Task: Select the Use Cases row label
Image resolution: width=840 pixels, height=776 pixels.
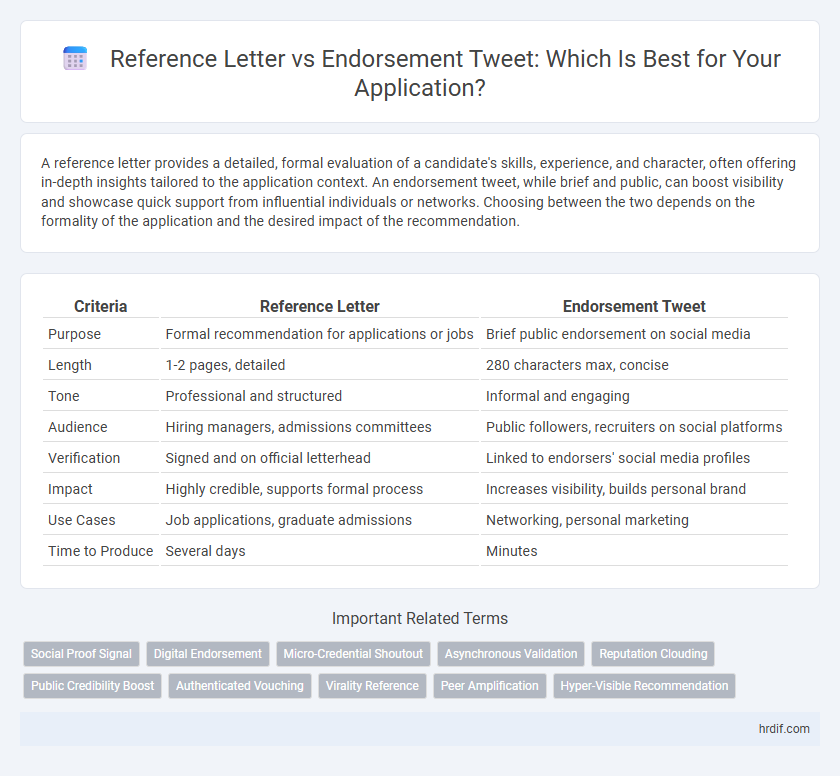Action: [x=82, y=521]
